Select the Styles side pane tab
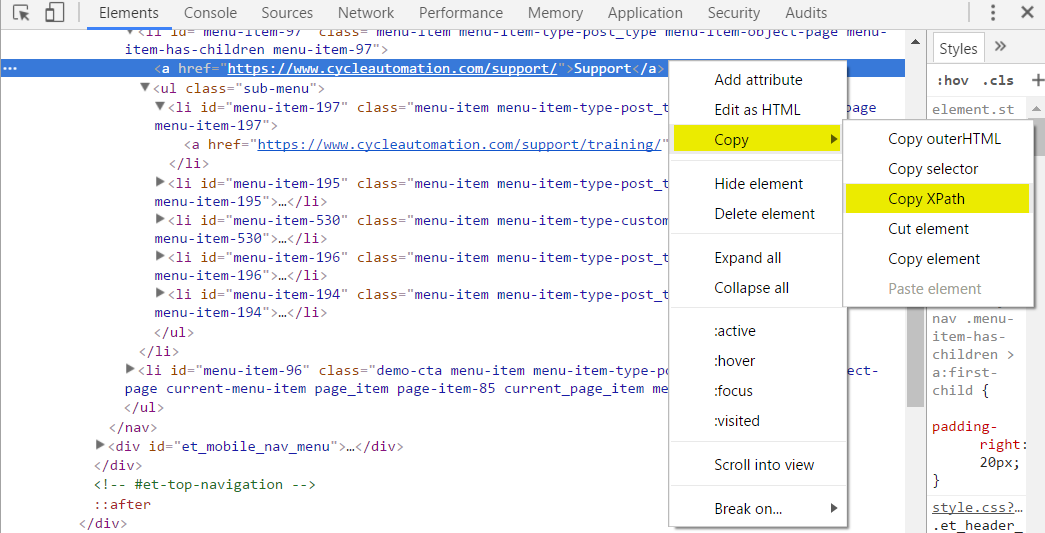This screenshot has width=1045, height=533. tap(958, 49)
